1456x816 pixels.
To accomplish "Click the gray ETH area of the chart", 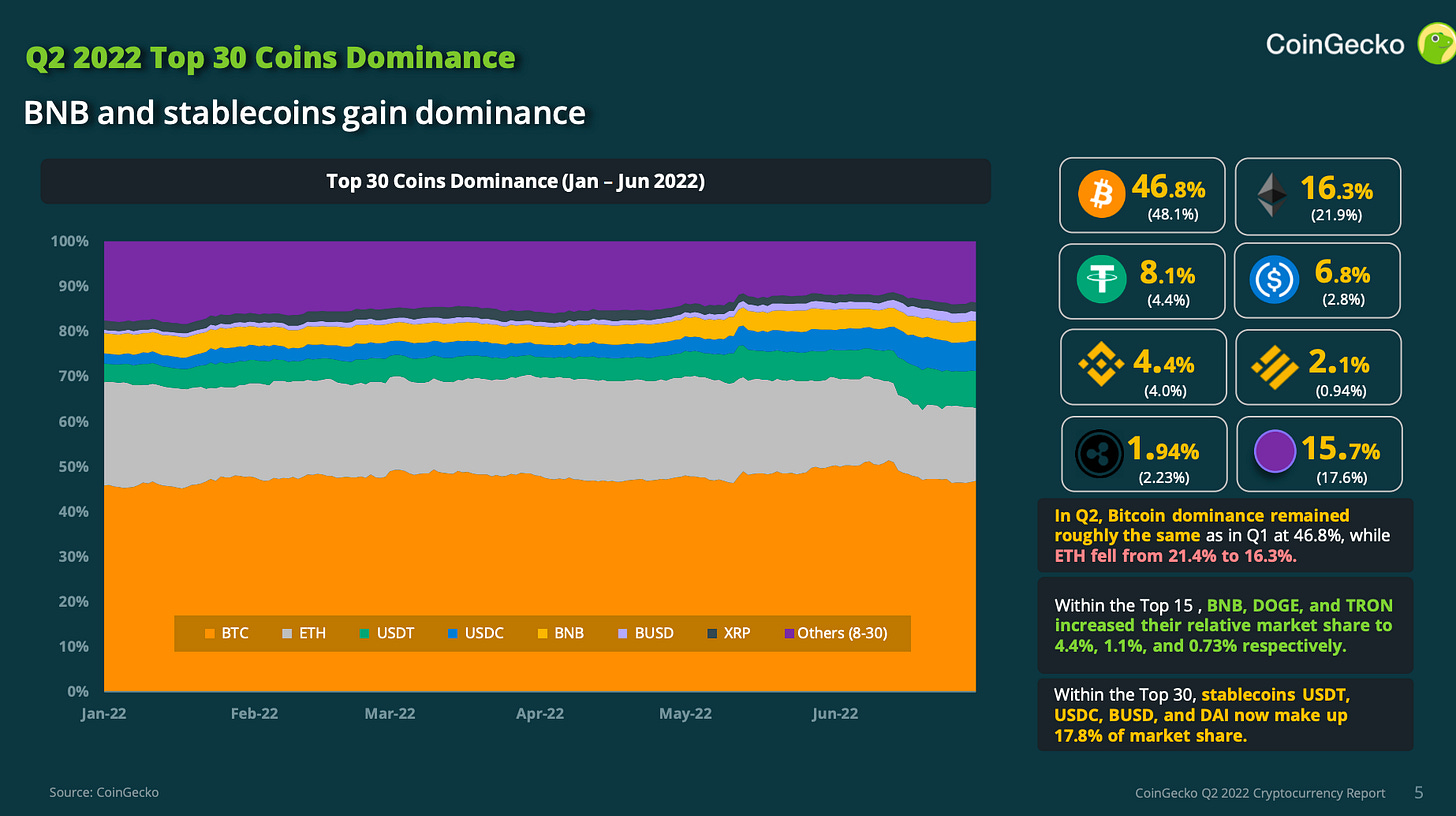I will click(540, 425).
